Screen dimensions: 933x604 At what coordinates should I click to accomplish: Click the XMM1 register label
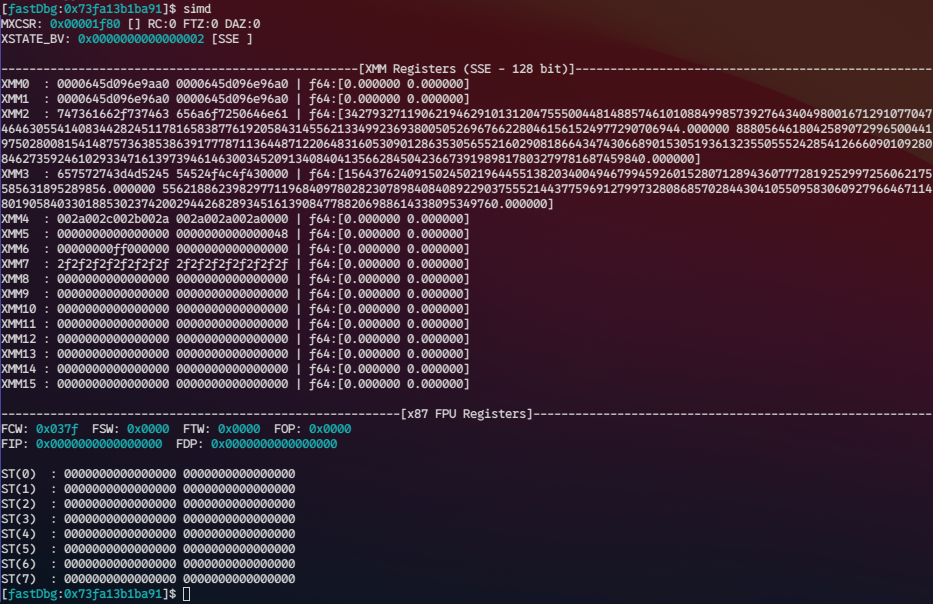tap(15, 99)
